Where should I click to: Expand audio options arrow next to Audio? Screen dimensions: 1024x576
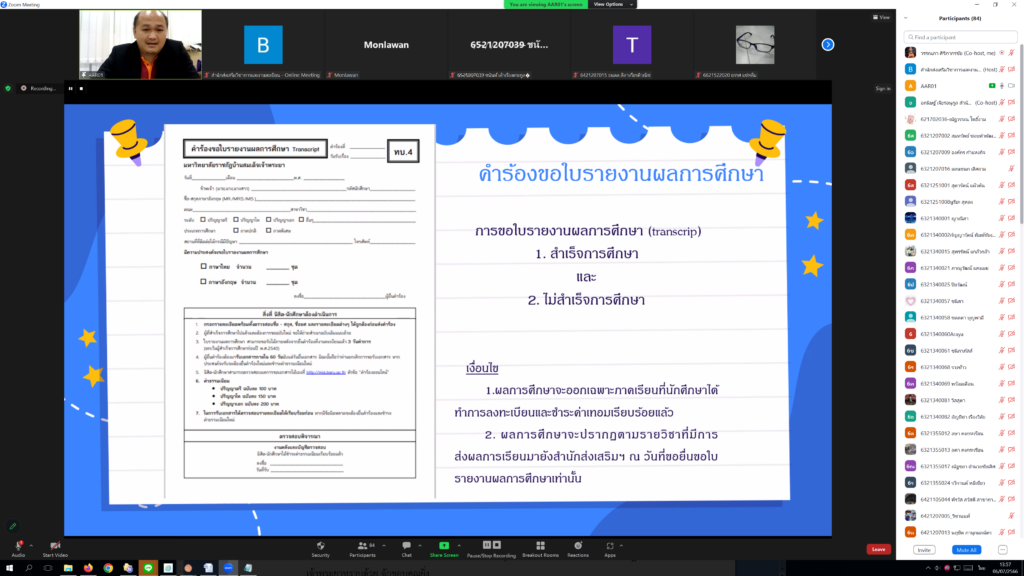[x=31, y=545]
